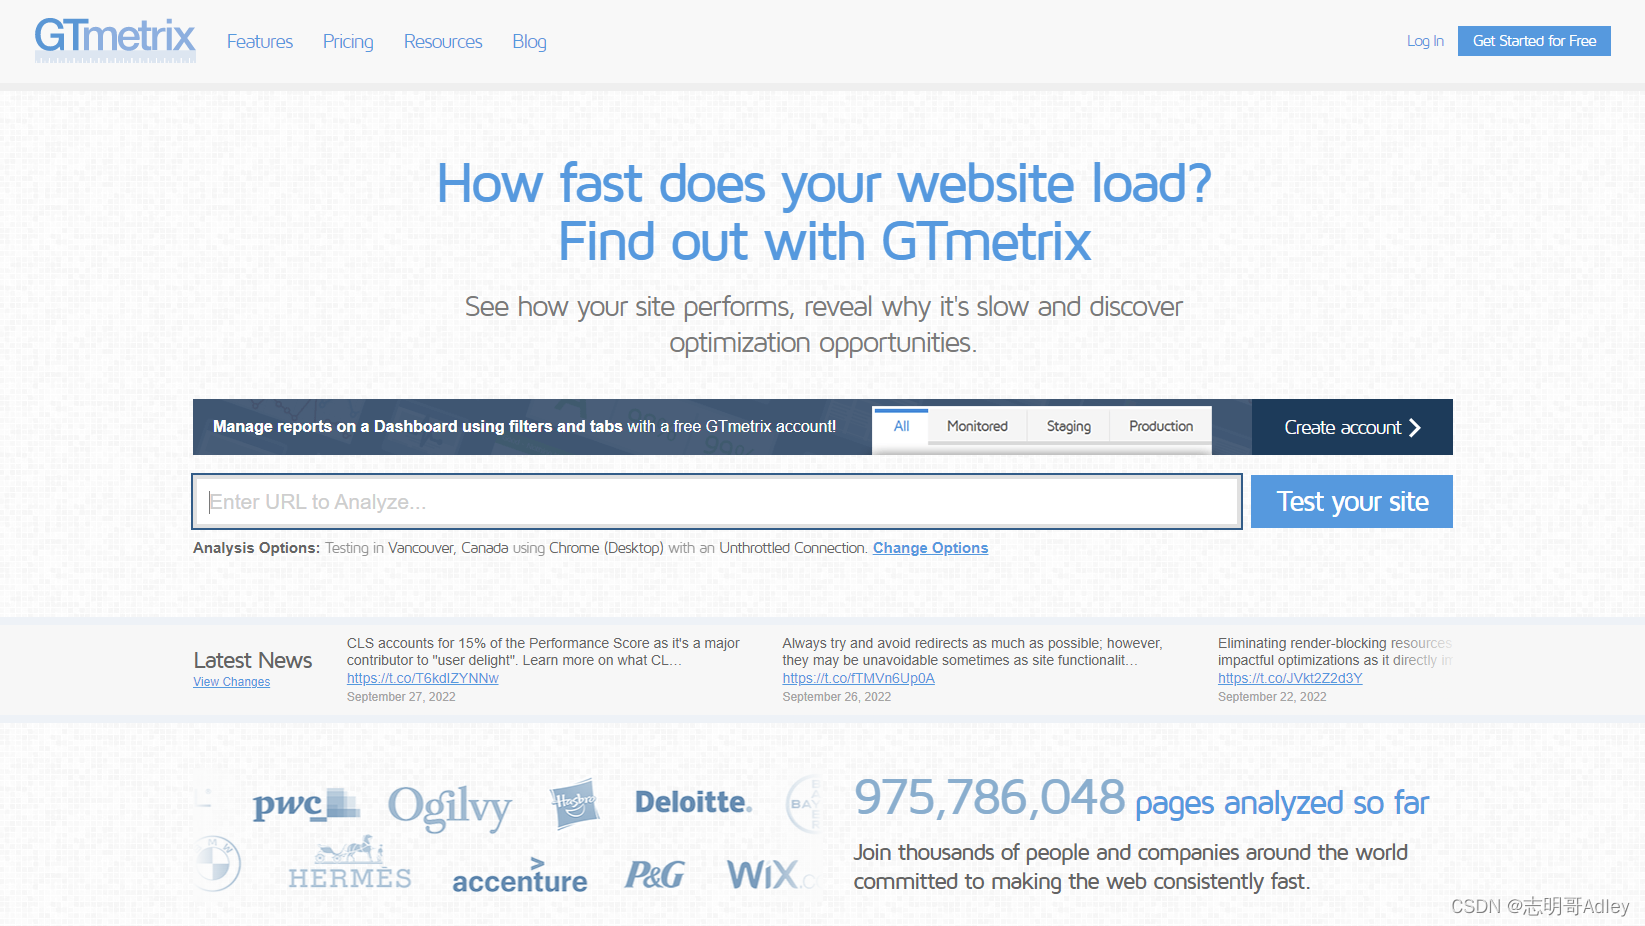Click the Hermès logo
Image resolution: width=1645 pixels, height=926 pixels.
coord(350,863)
